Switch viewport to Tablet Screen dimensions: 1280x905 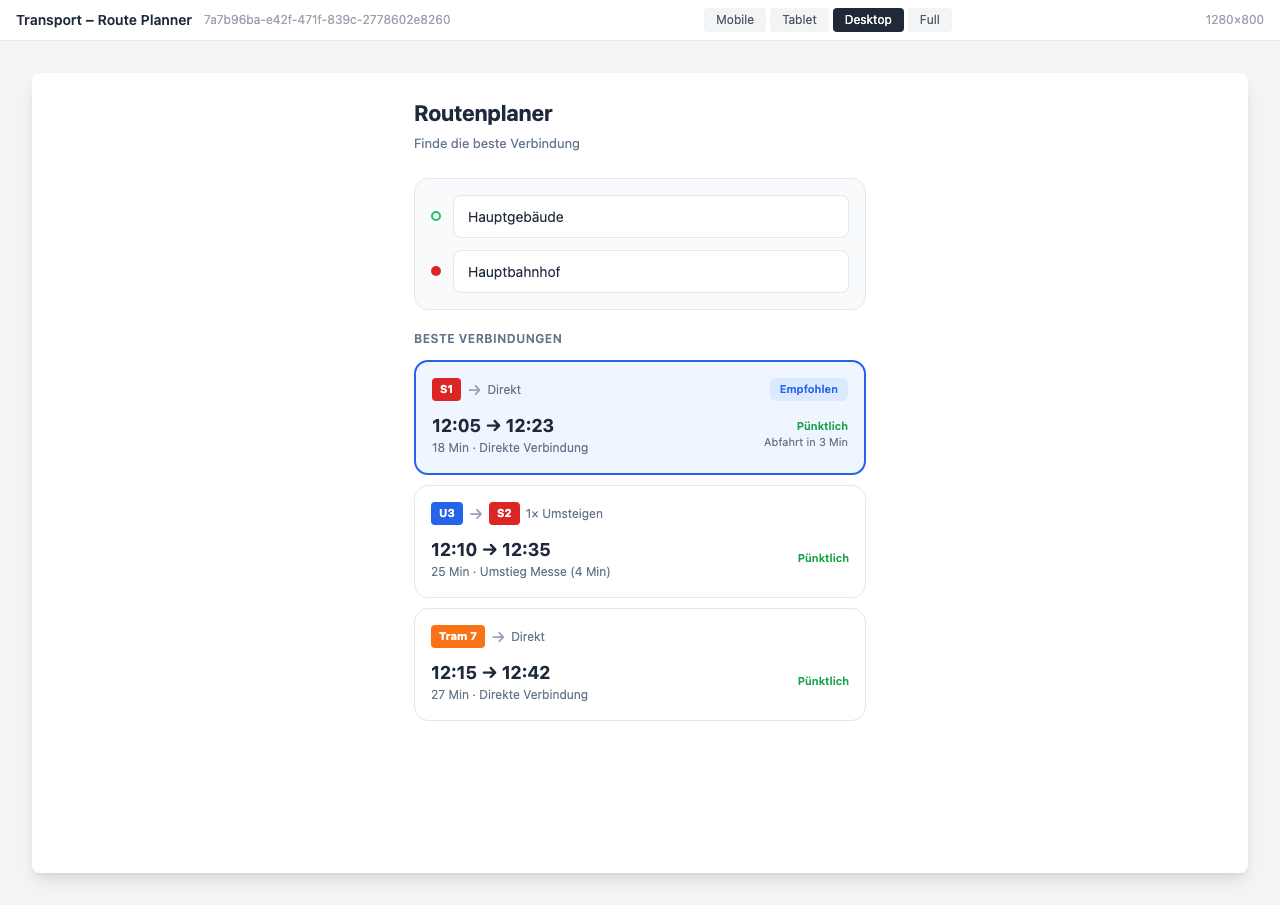(798, 19)
